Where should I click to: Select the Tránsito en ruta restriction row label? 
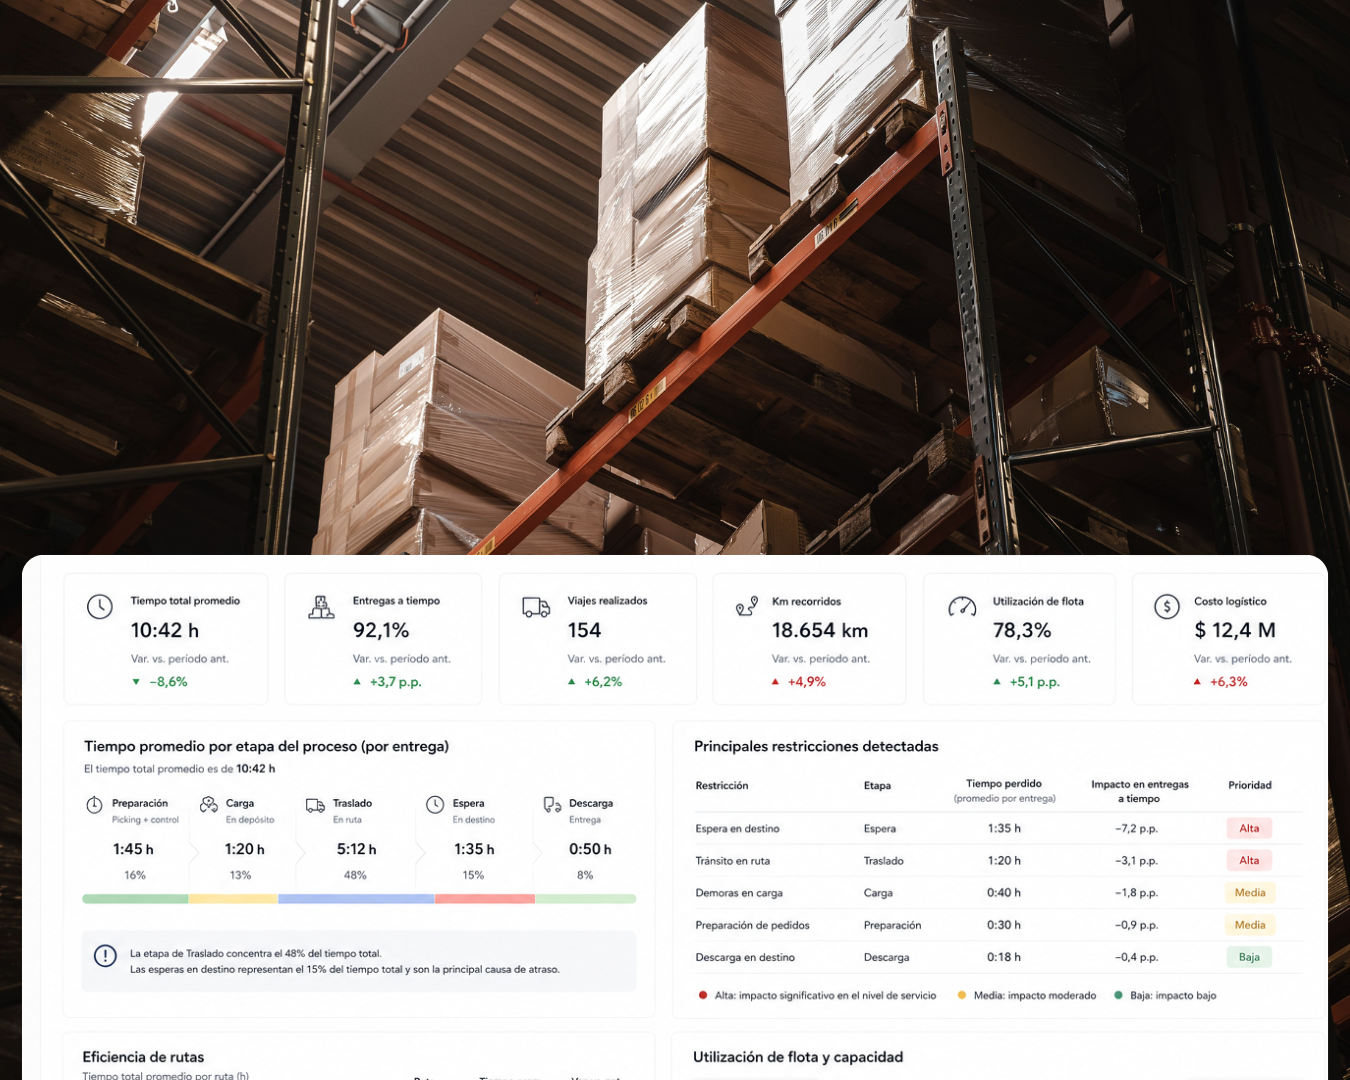click(733, 861)
